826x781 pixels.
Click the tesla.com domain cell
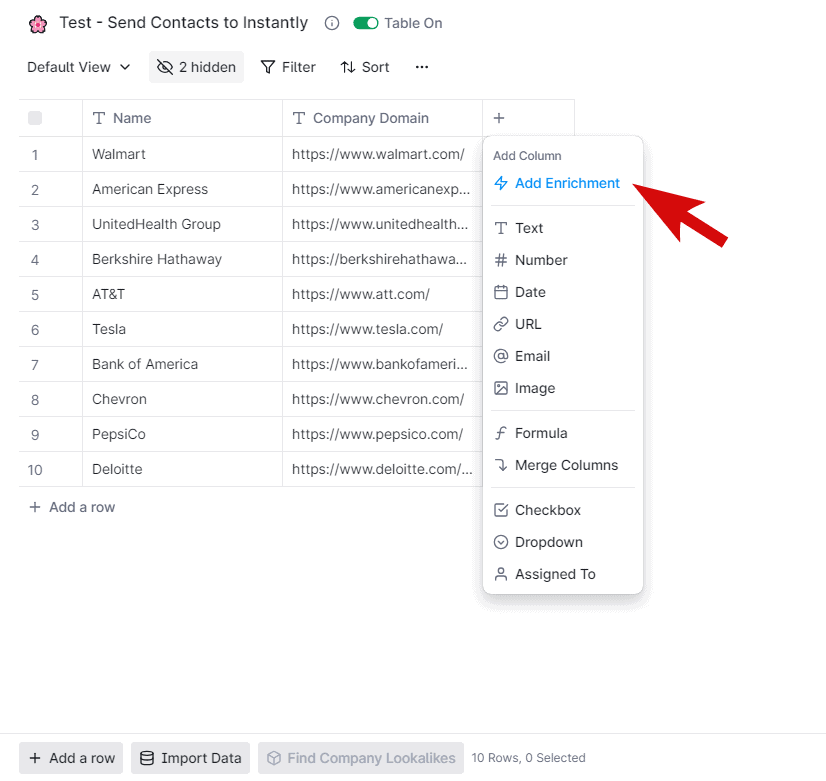[382, 330]
